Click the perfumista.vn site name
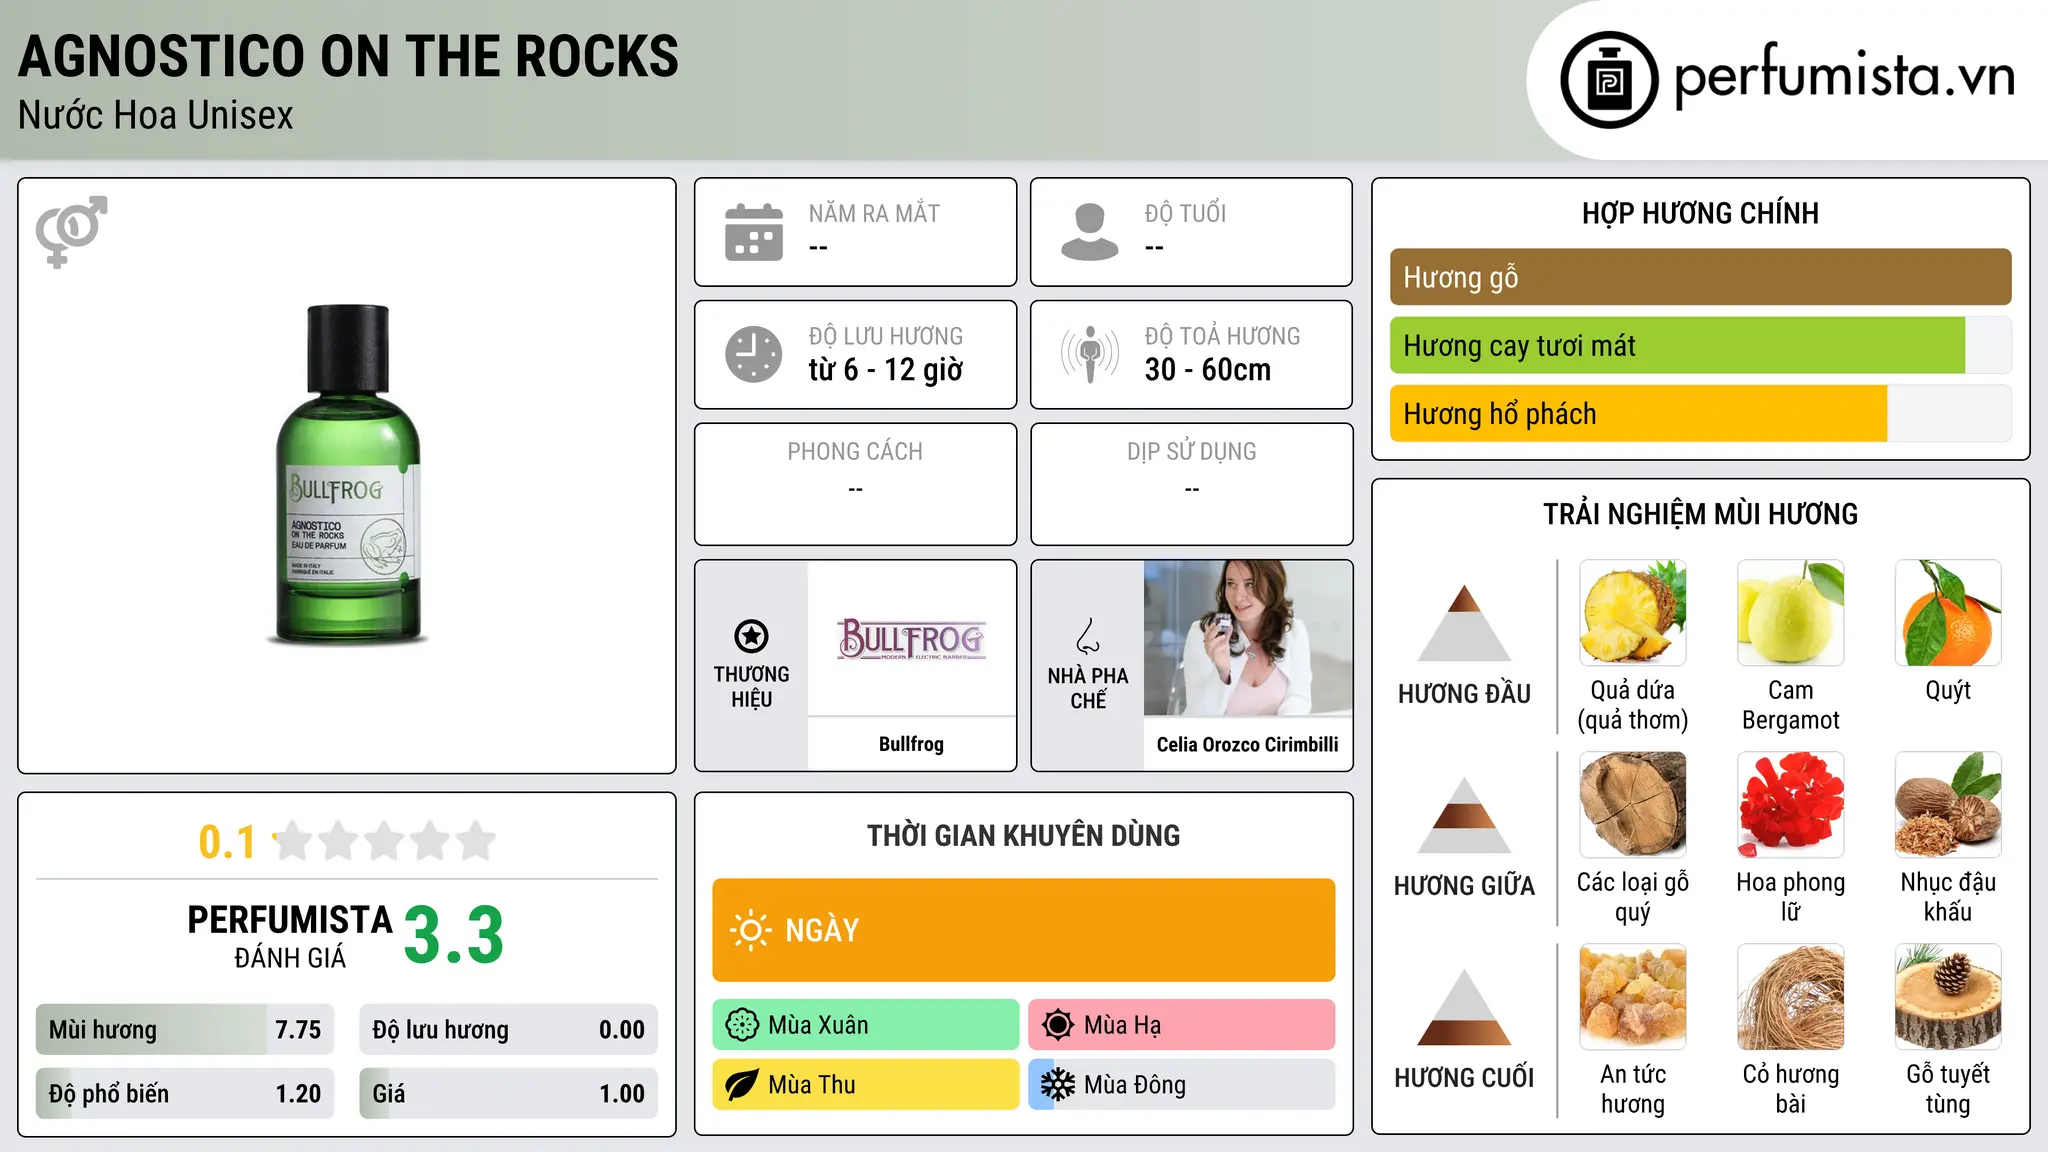This screenshot has height=1152, width=2048. point(1844,76)
